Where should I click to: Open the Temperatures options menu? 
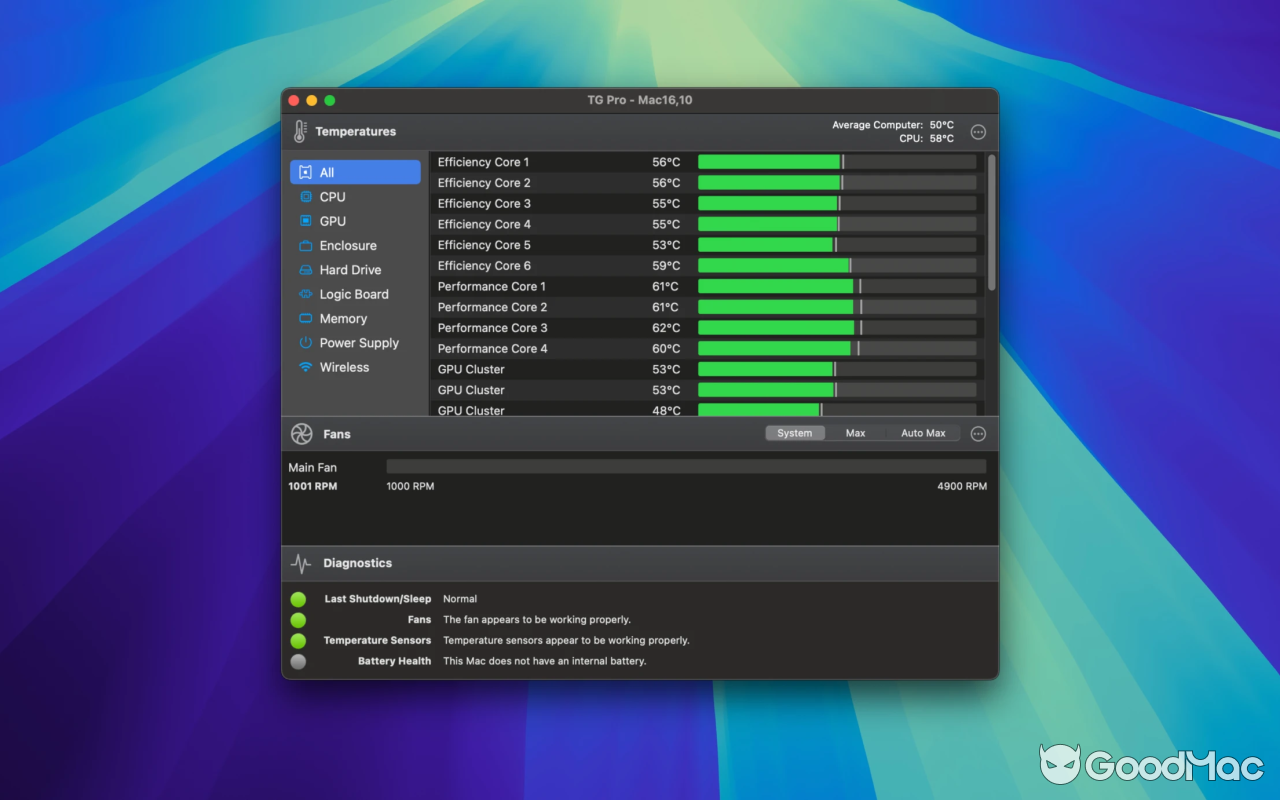978,131
